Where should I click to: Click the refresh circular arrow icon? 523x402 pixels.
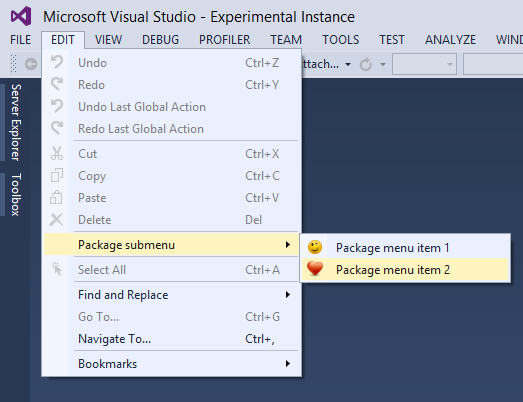tap(366, 64)
